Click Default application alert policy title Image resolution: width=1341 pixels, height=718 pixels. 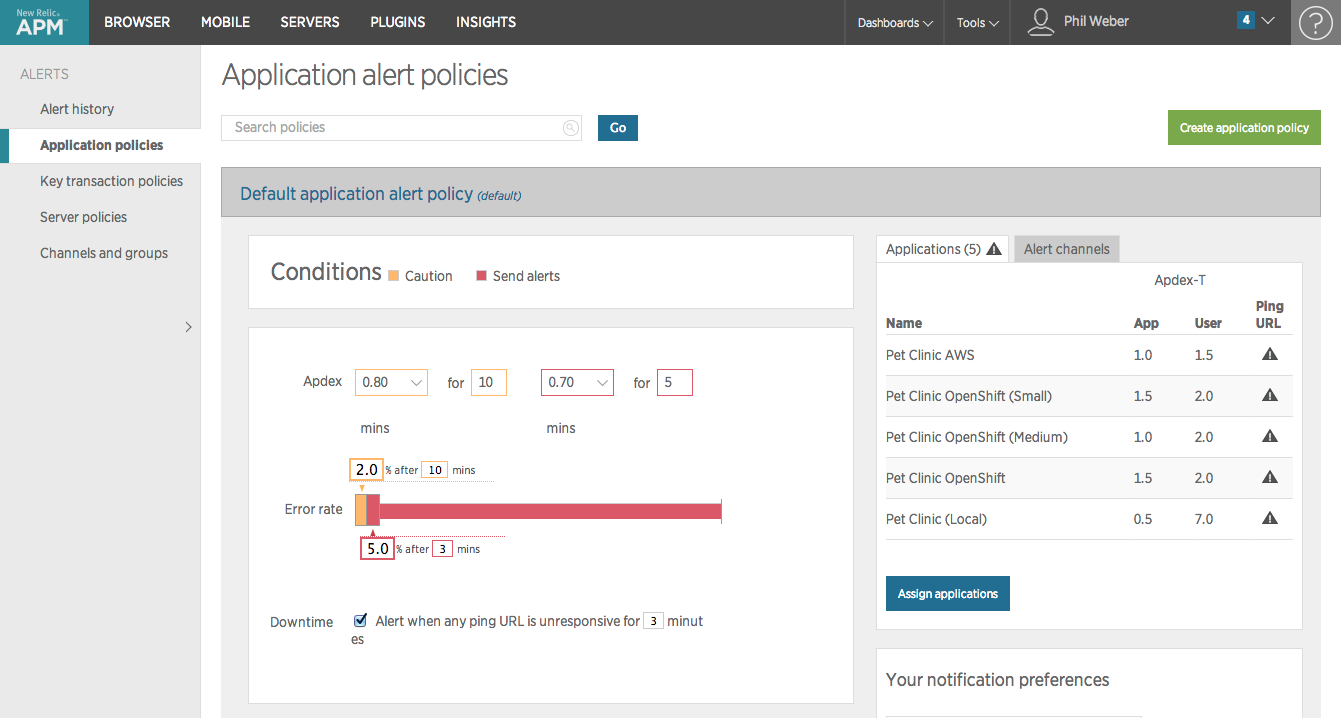point(356,194)
